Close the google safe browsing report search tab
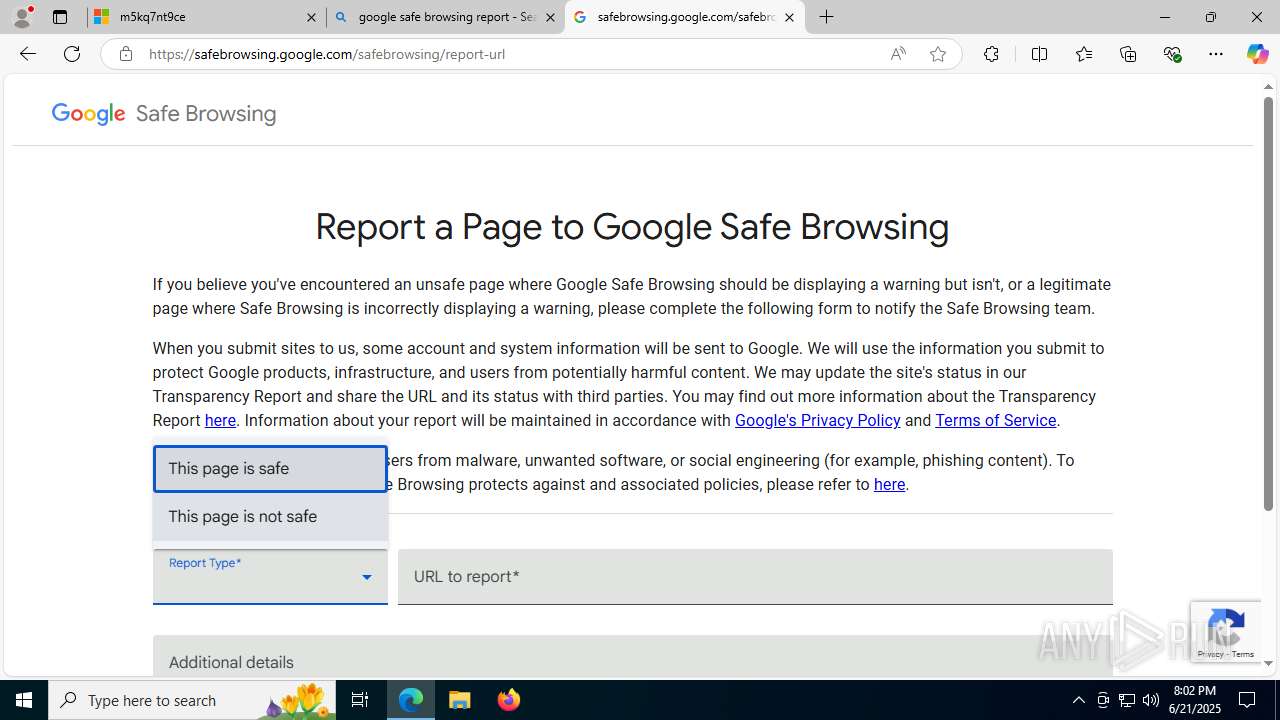 pyautogui.click(x=550, y=17)
